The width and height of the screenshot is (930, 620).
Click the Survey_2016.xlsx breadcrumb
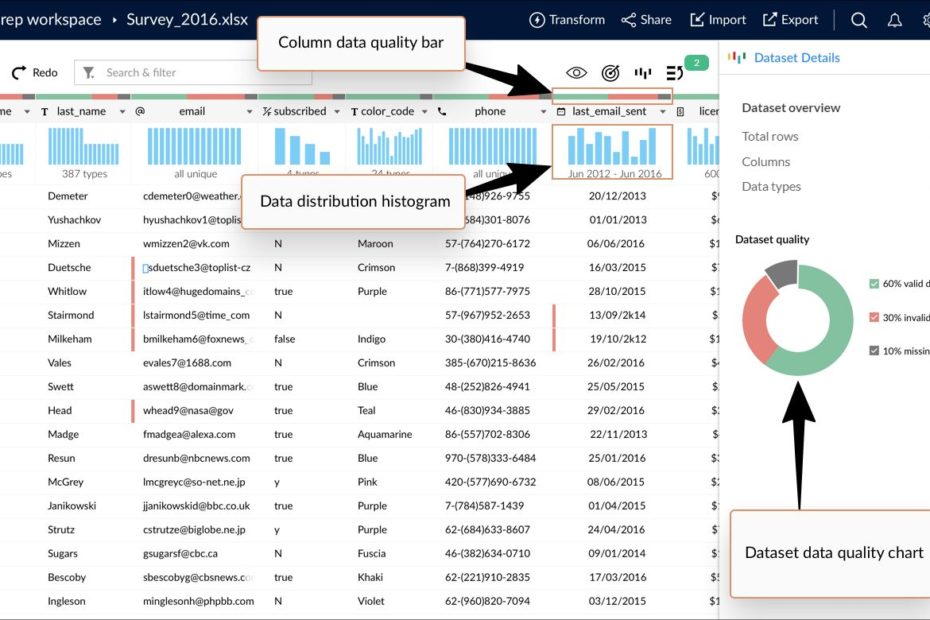tap(187, 20)
